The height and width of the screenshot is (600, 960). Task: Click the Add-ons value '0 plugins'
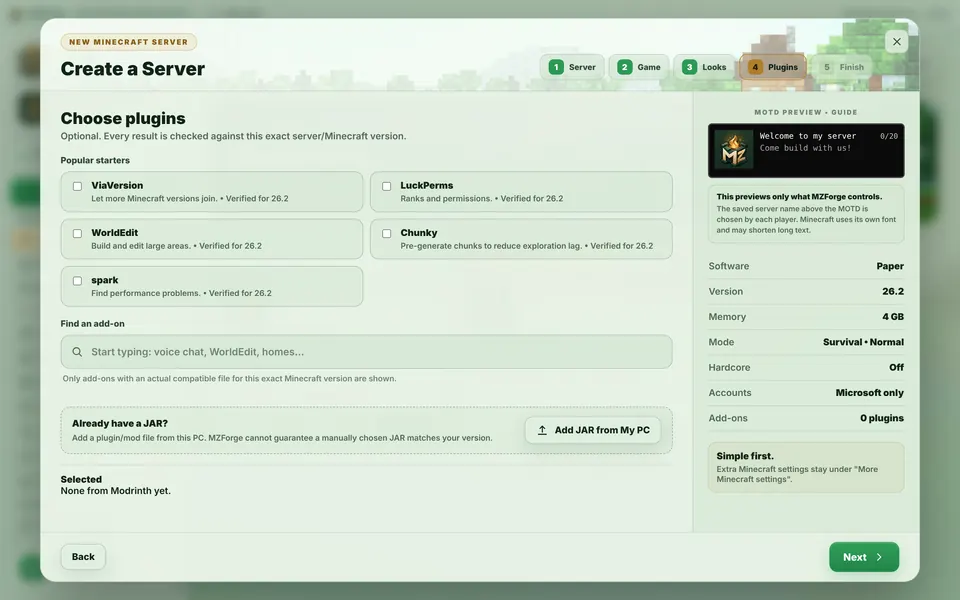882,418
